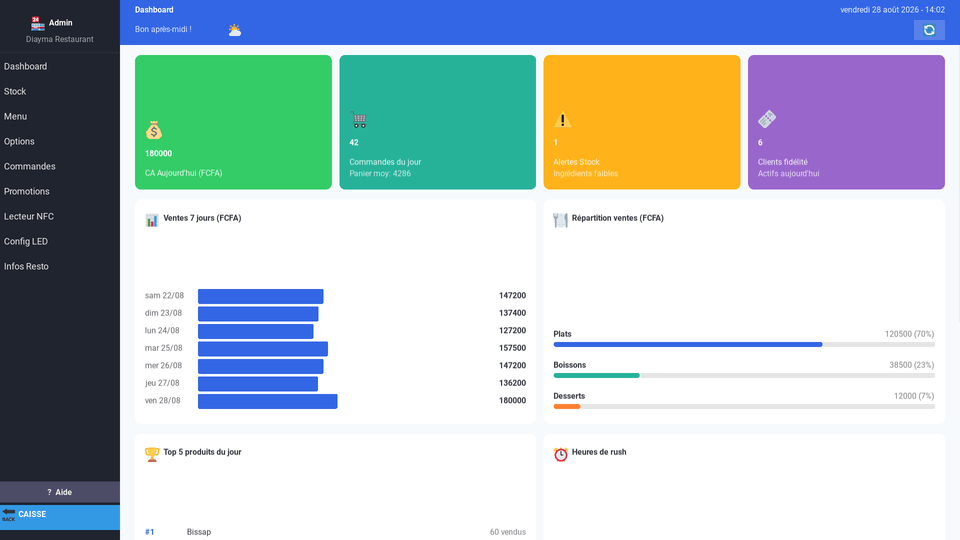Screen dimensions: 960x540
Task: Click the trophy icon beside Top 5 produits
Action: [152, 454]
